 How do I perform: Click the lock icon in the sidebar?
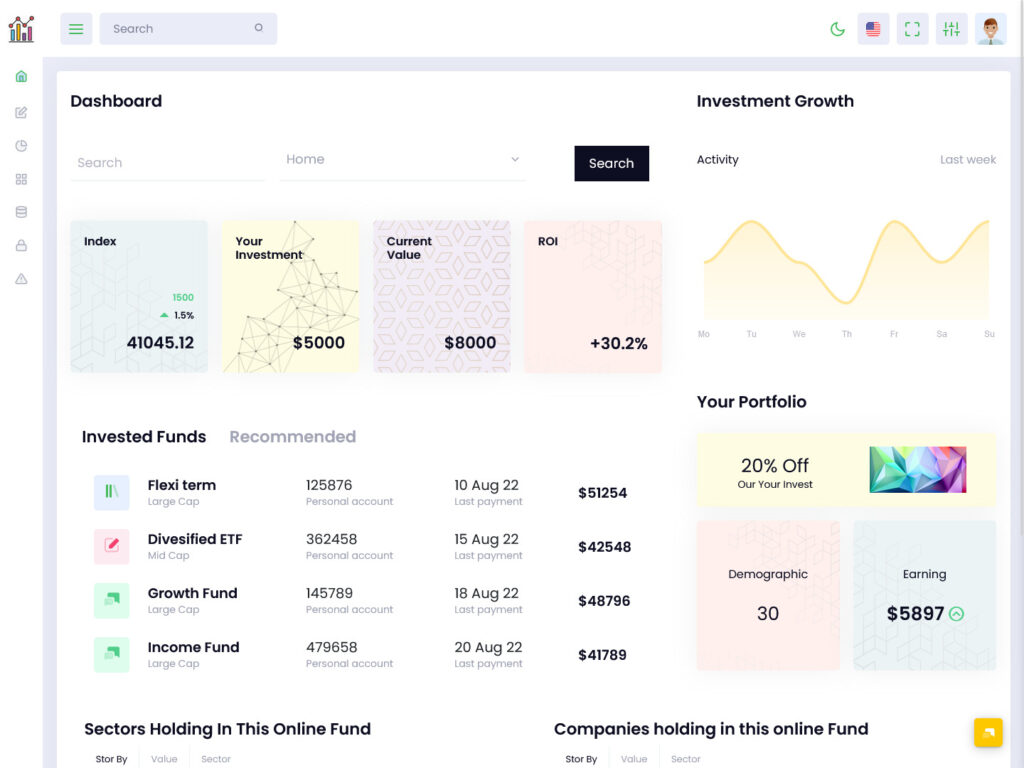pos(21,245)
